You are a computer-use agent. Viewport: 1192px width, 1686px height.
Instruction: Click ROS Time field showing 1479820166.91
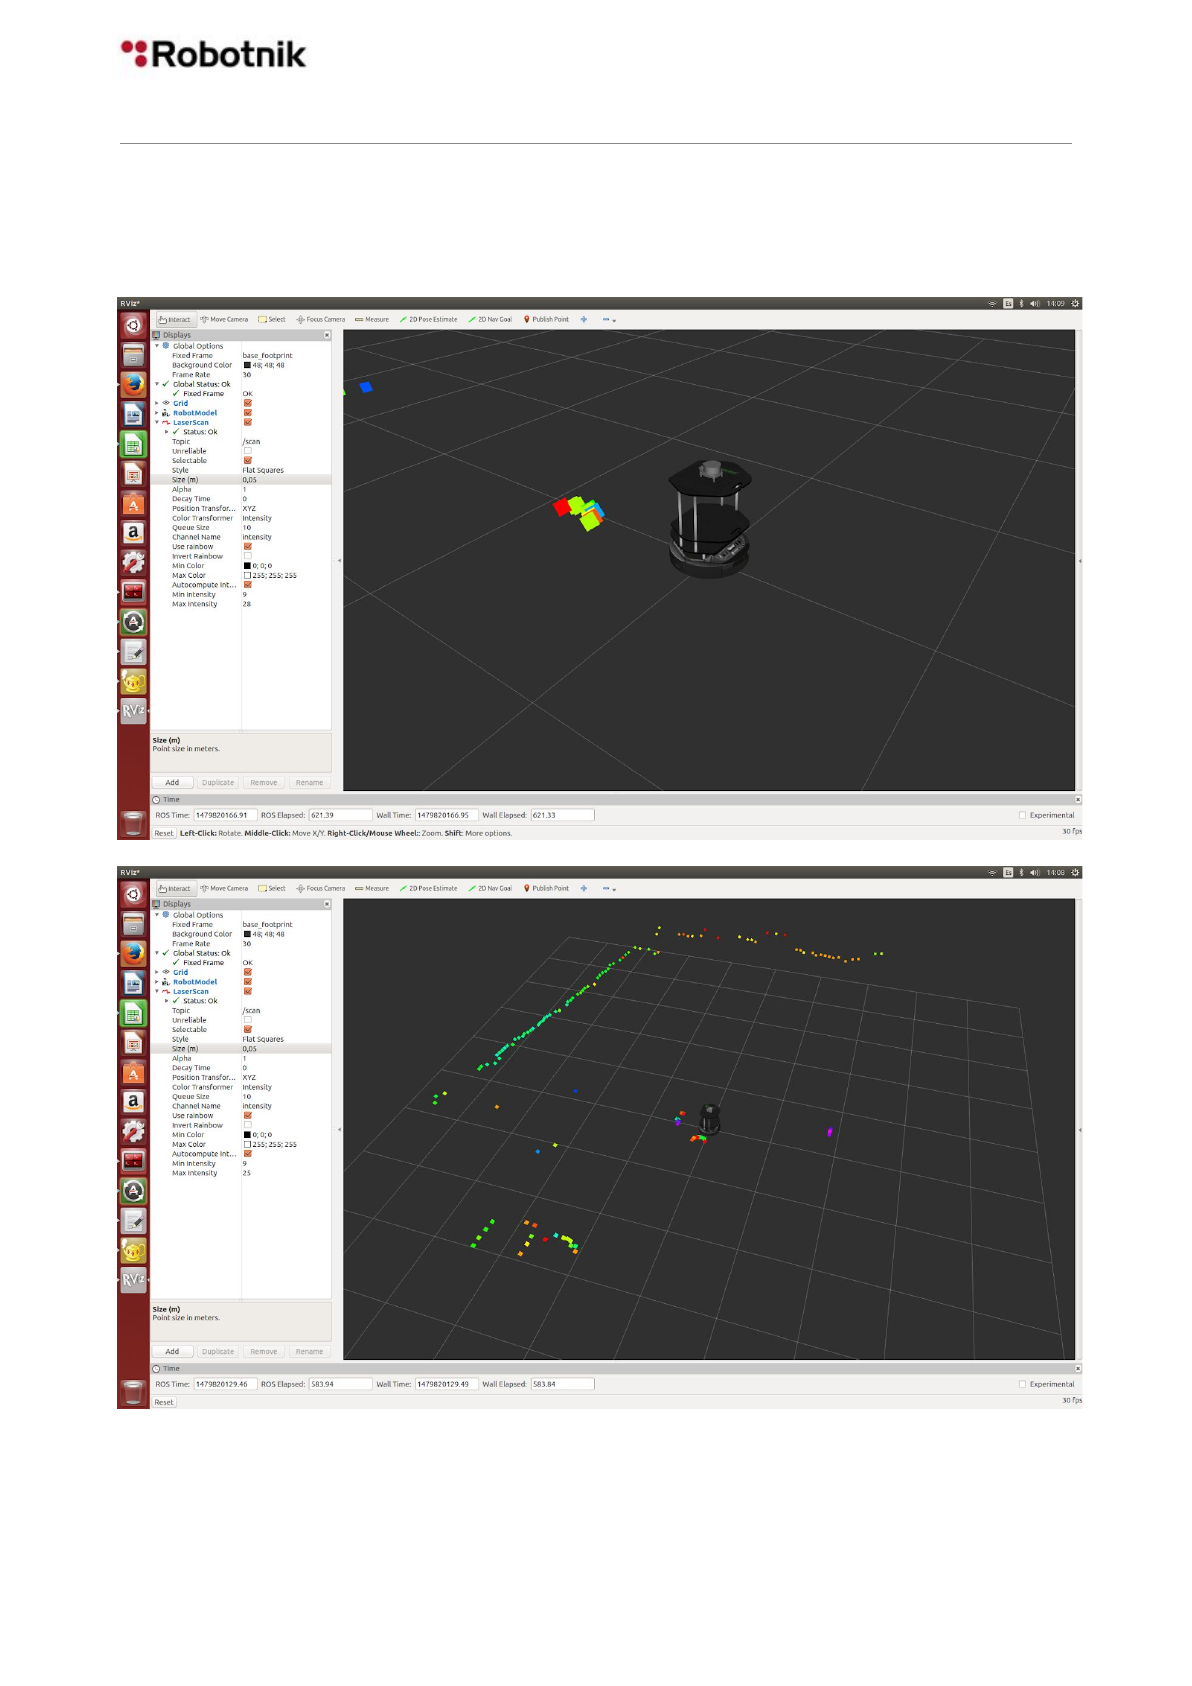225,816
